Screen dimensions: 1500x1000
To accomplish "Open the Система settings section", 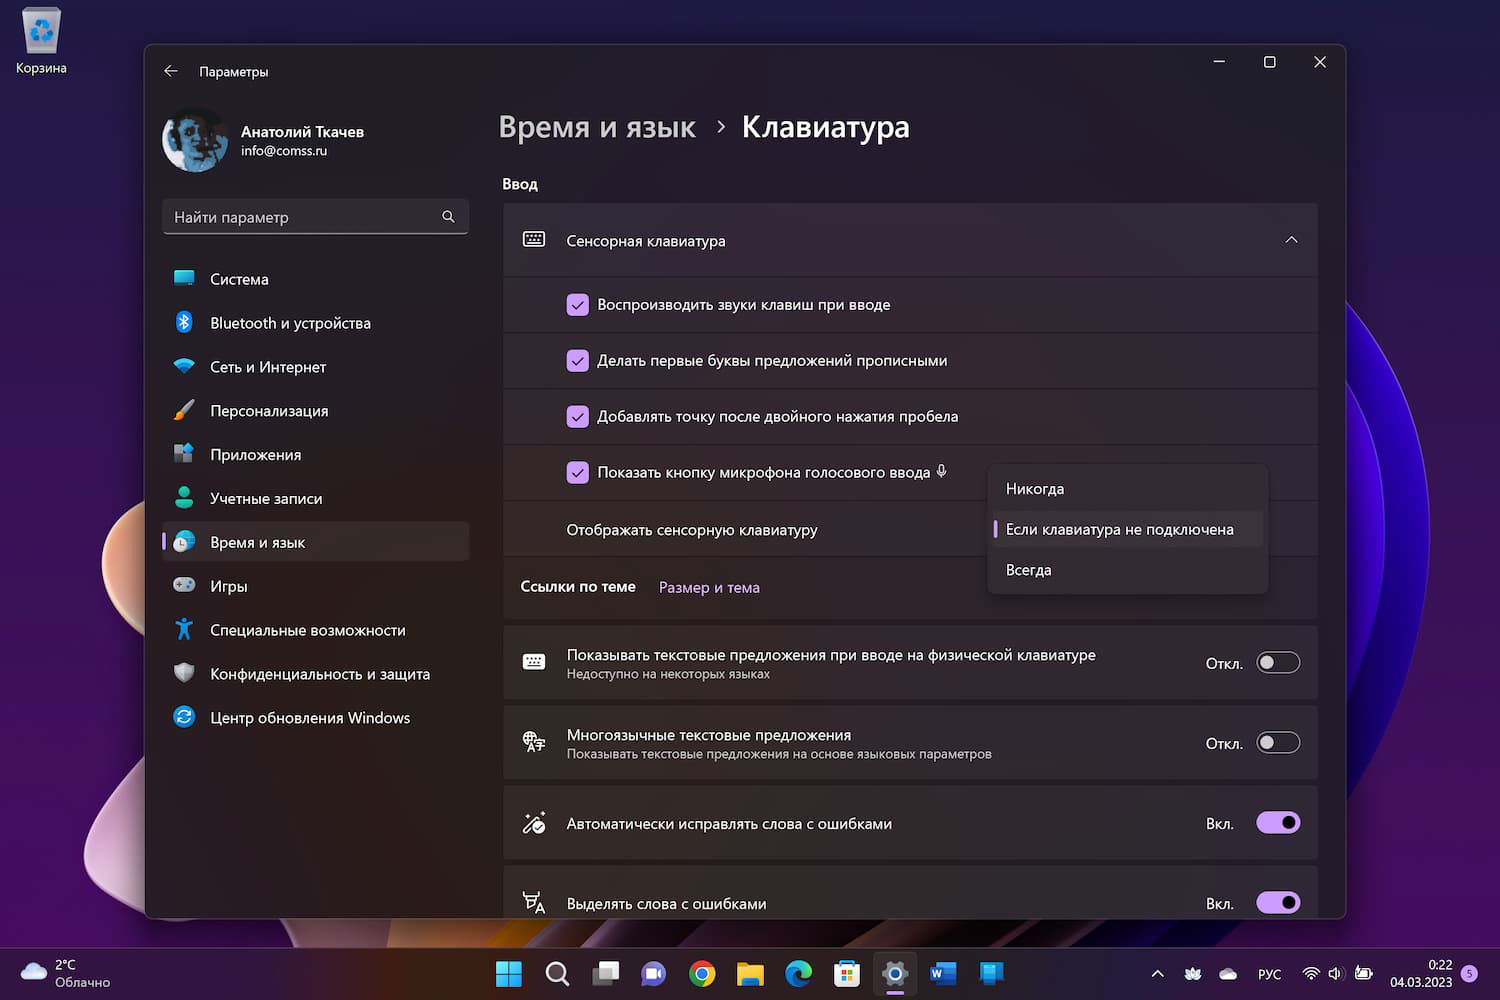I will pyautogui.click(x=315, y=279).
